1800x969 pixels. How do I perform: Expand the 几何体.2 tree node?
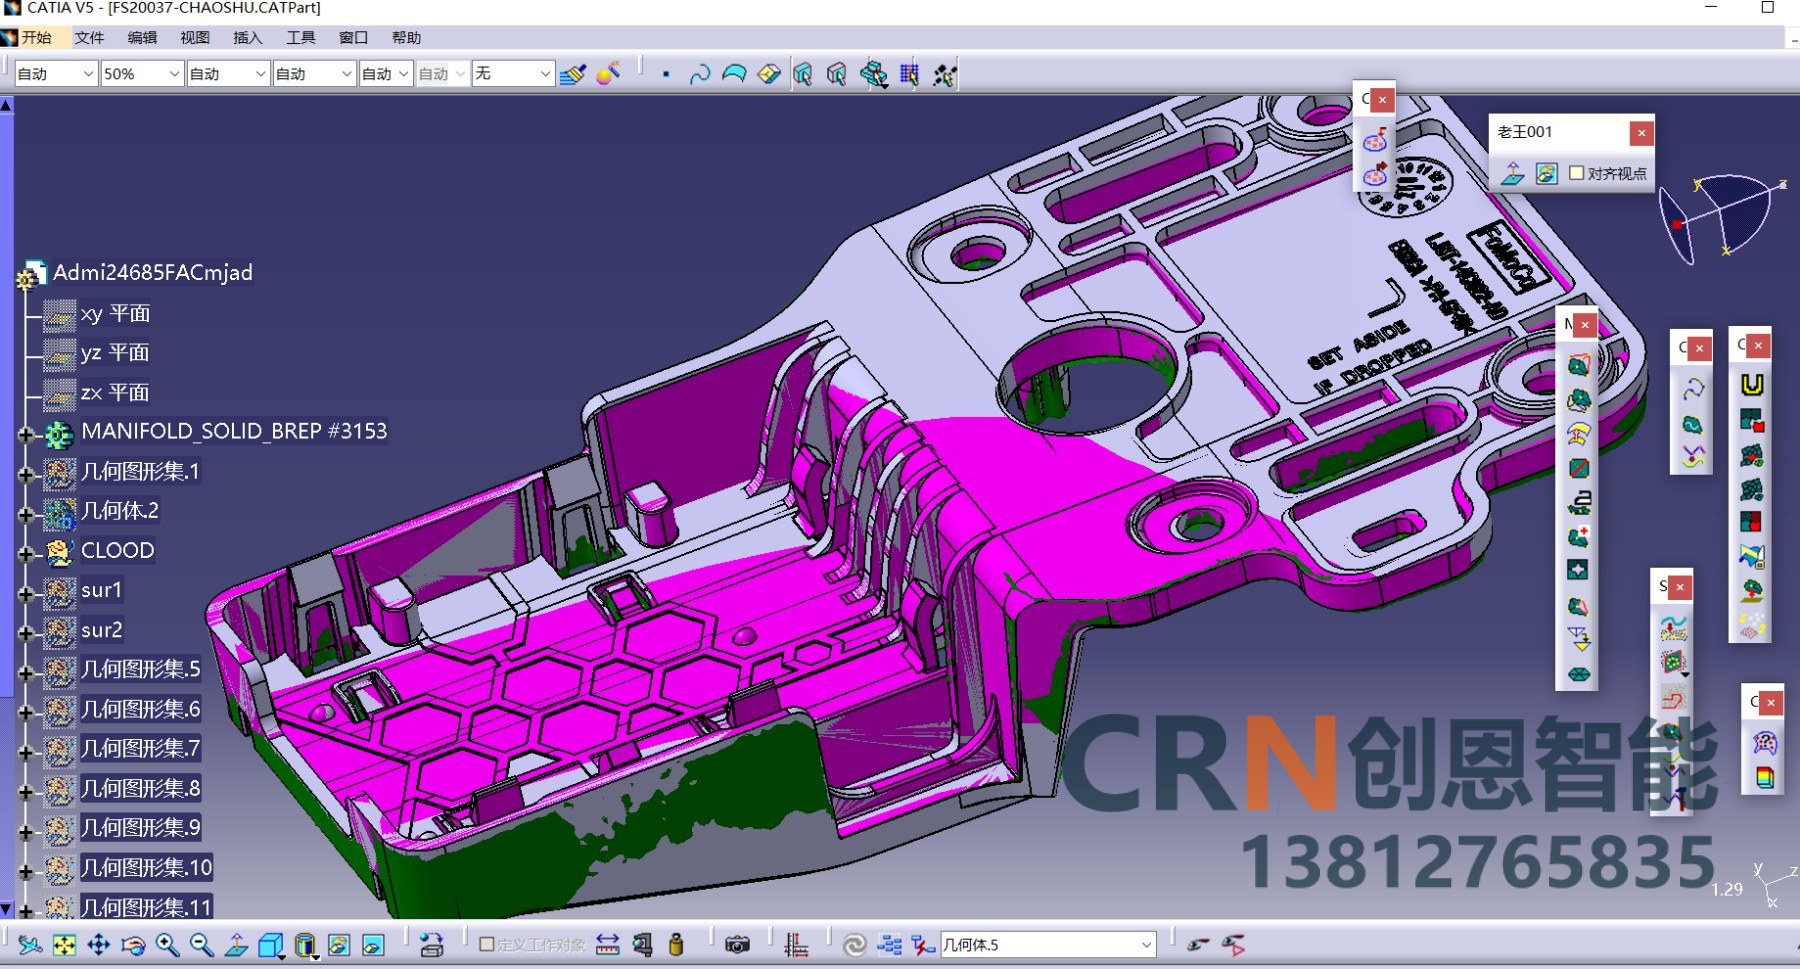(x=25, y=514)
